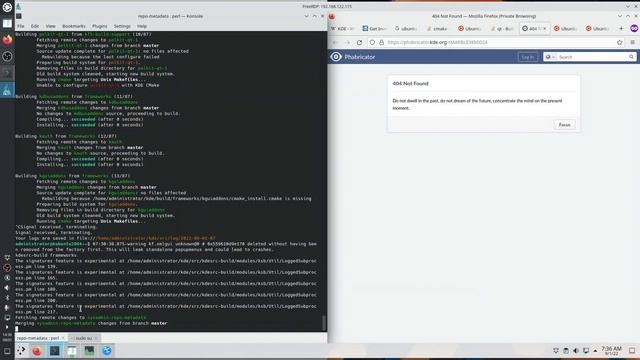Open clipboard icon in bottom system tray
640x360 pixels.
[x=566, y=351]
